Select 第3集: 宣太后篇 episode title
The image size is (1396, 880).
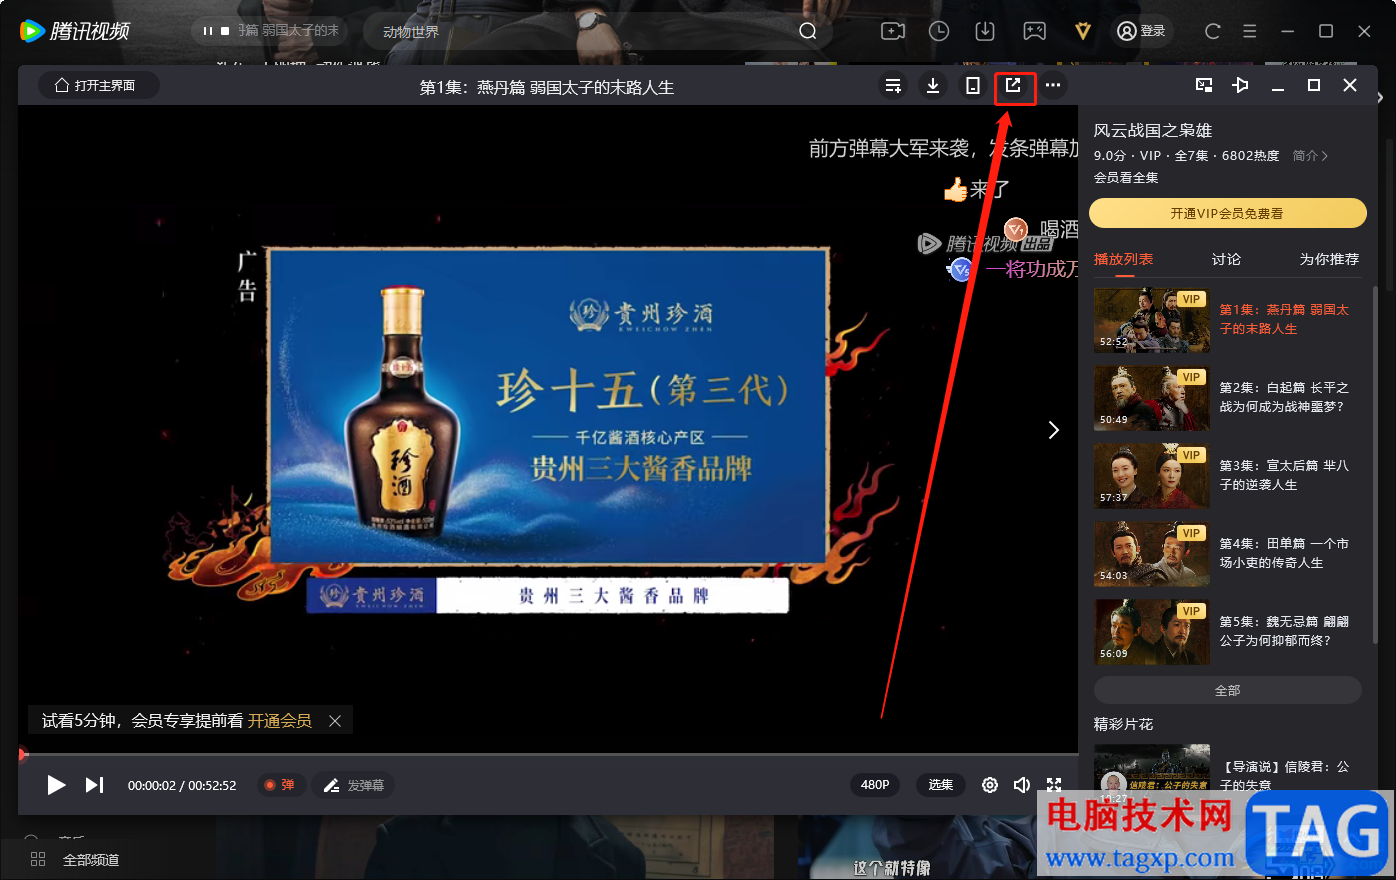[x=1284, y=475]
